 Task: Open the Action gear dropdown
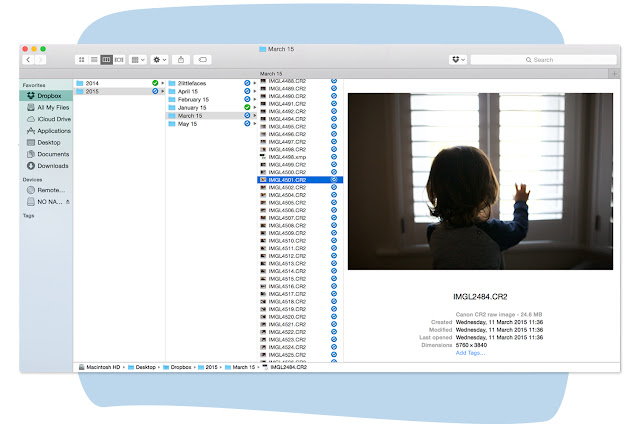[x=159, y=60]
